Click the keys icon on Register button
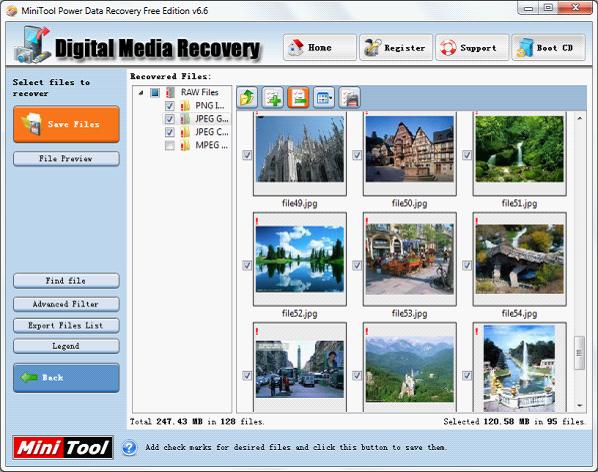This screenshot has height=472, width=598. [372, 48]
